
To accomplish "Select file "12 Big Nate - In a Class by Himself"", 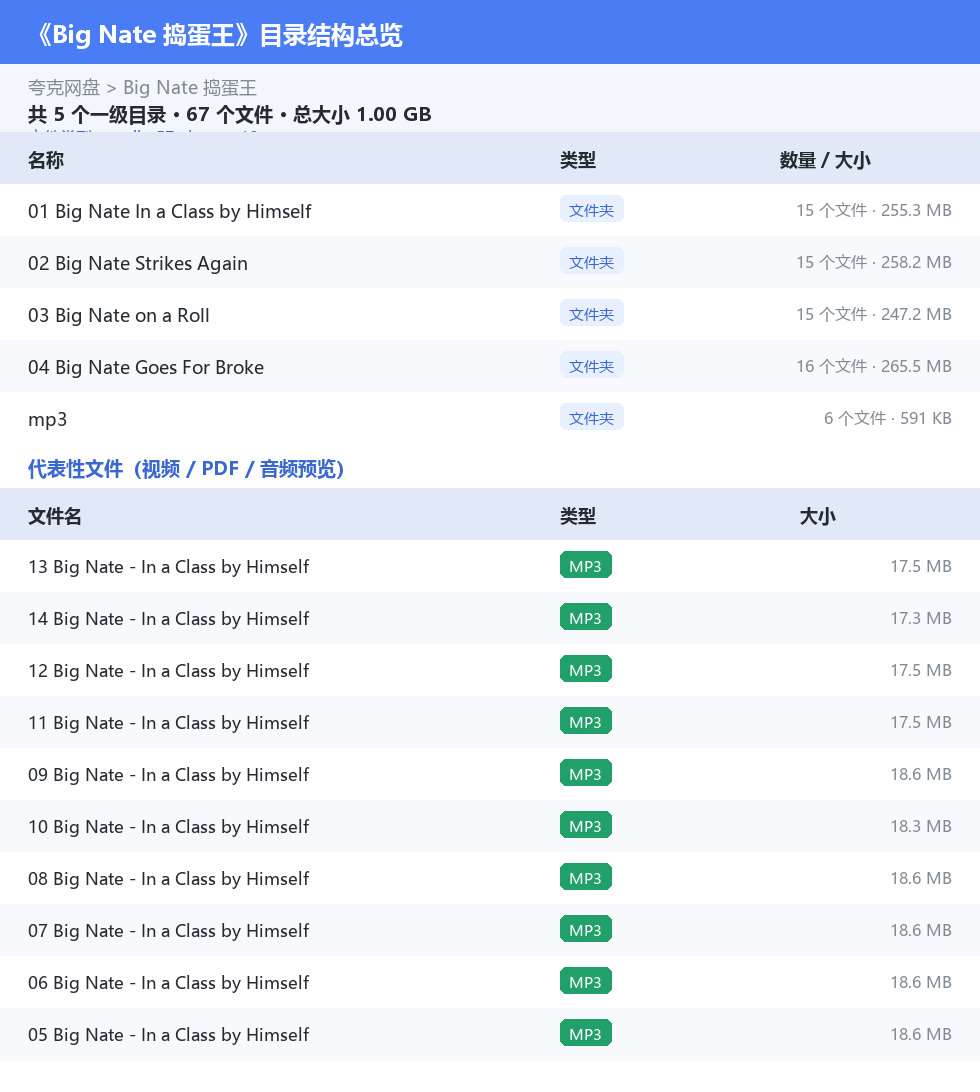I will (x=168, y=671).
